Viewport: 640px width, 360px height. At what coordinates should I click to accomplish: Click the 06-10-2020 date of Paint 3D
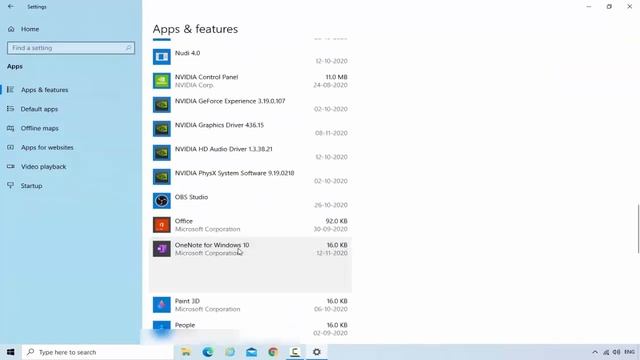331,309
